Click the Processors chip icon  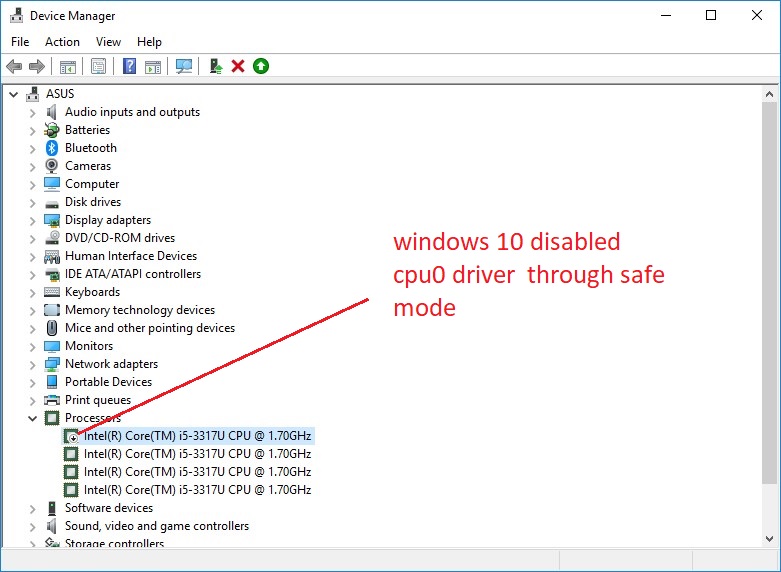point(52,418)
